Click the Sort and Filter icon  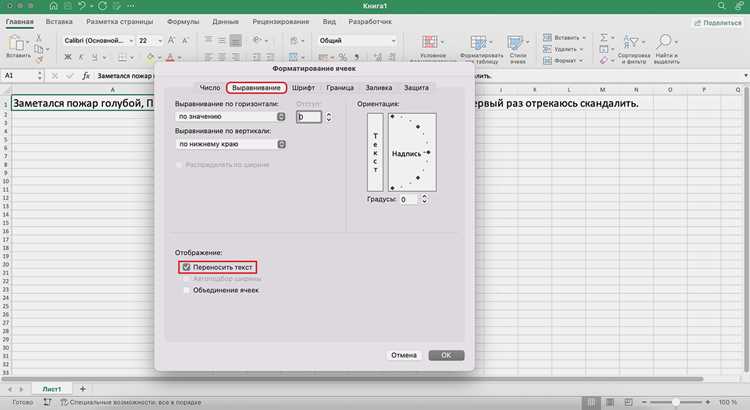[631, 42]
